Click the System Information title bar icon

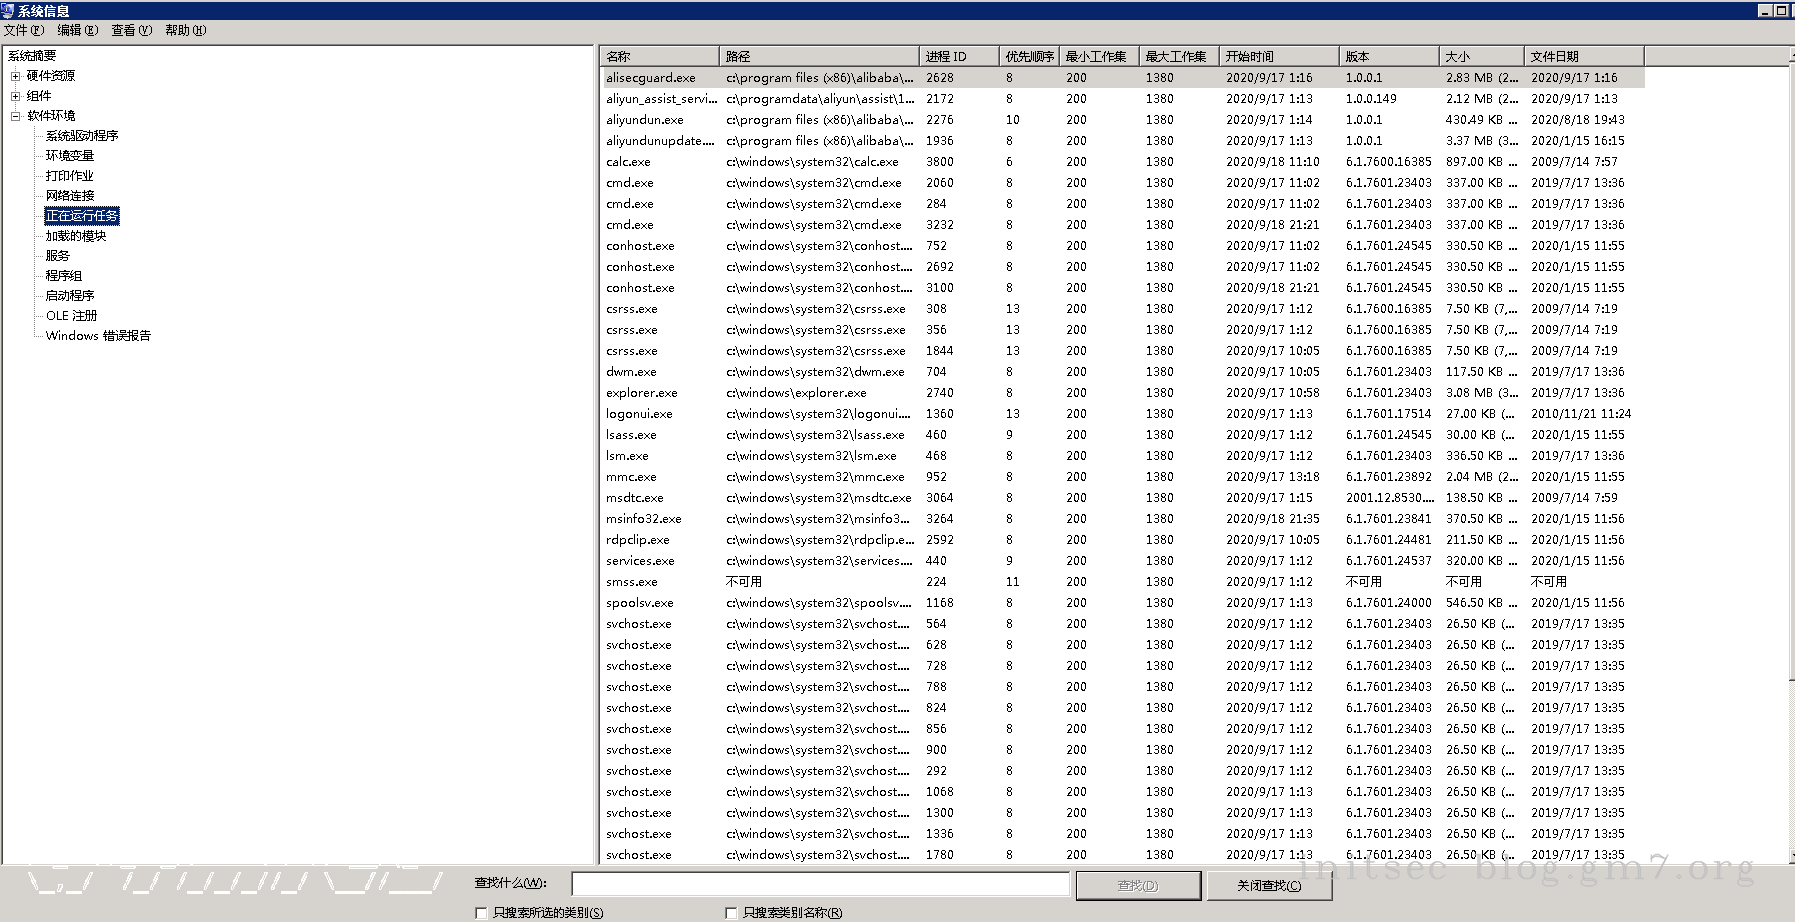pos(8,10)
